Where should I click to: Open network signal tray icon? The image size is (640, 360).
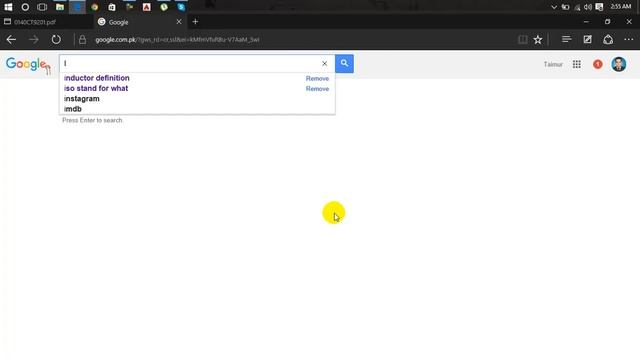pos(577,7)
